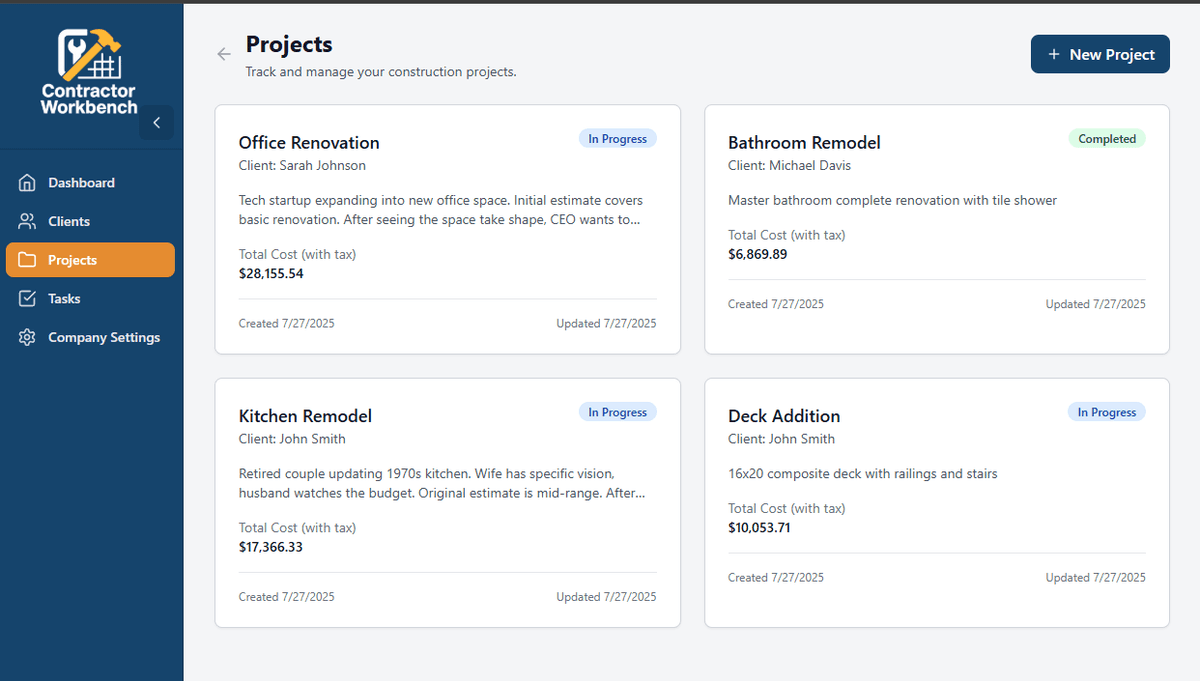Click the Completed badge on Bathroom Remodel
The height and width of the screenshot is (681, 1200).
click(1107, 138)
